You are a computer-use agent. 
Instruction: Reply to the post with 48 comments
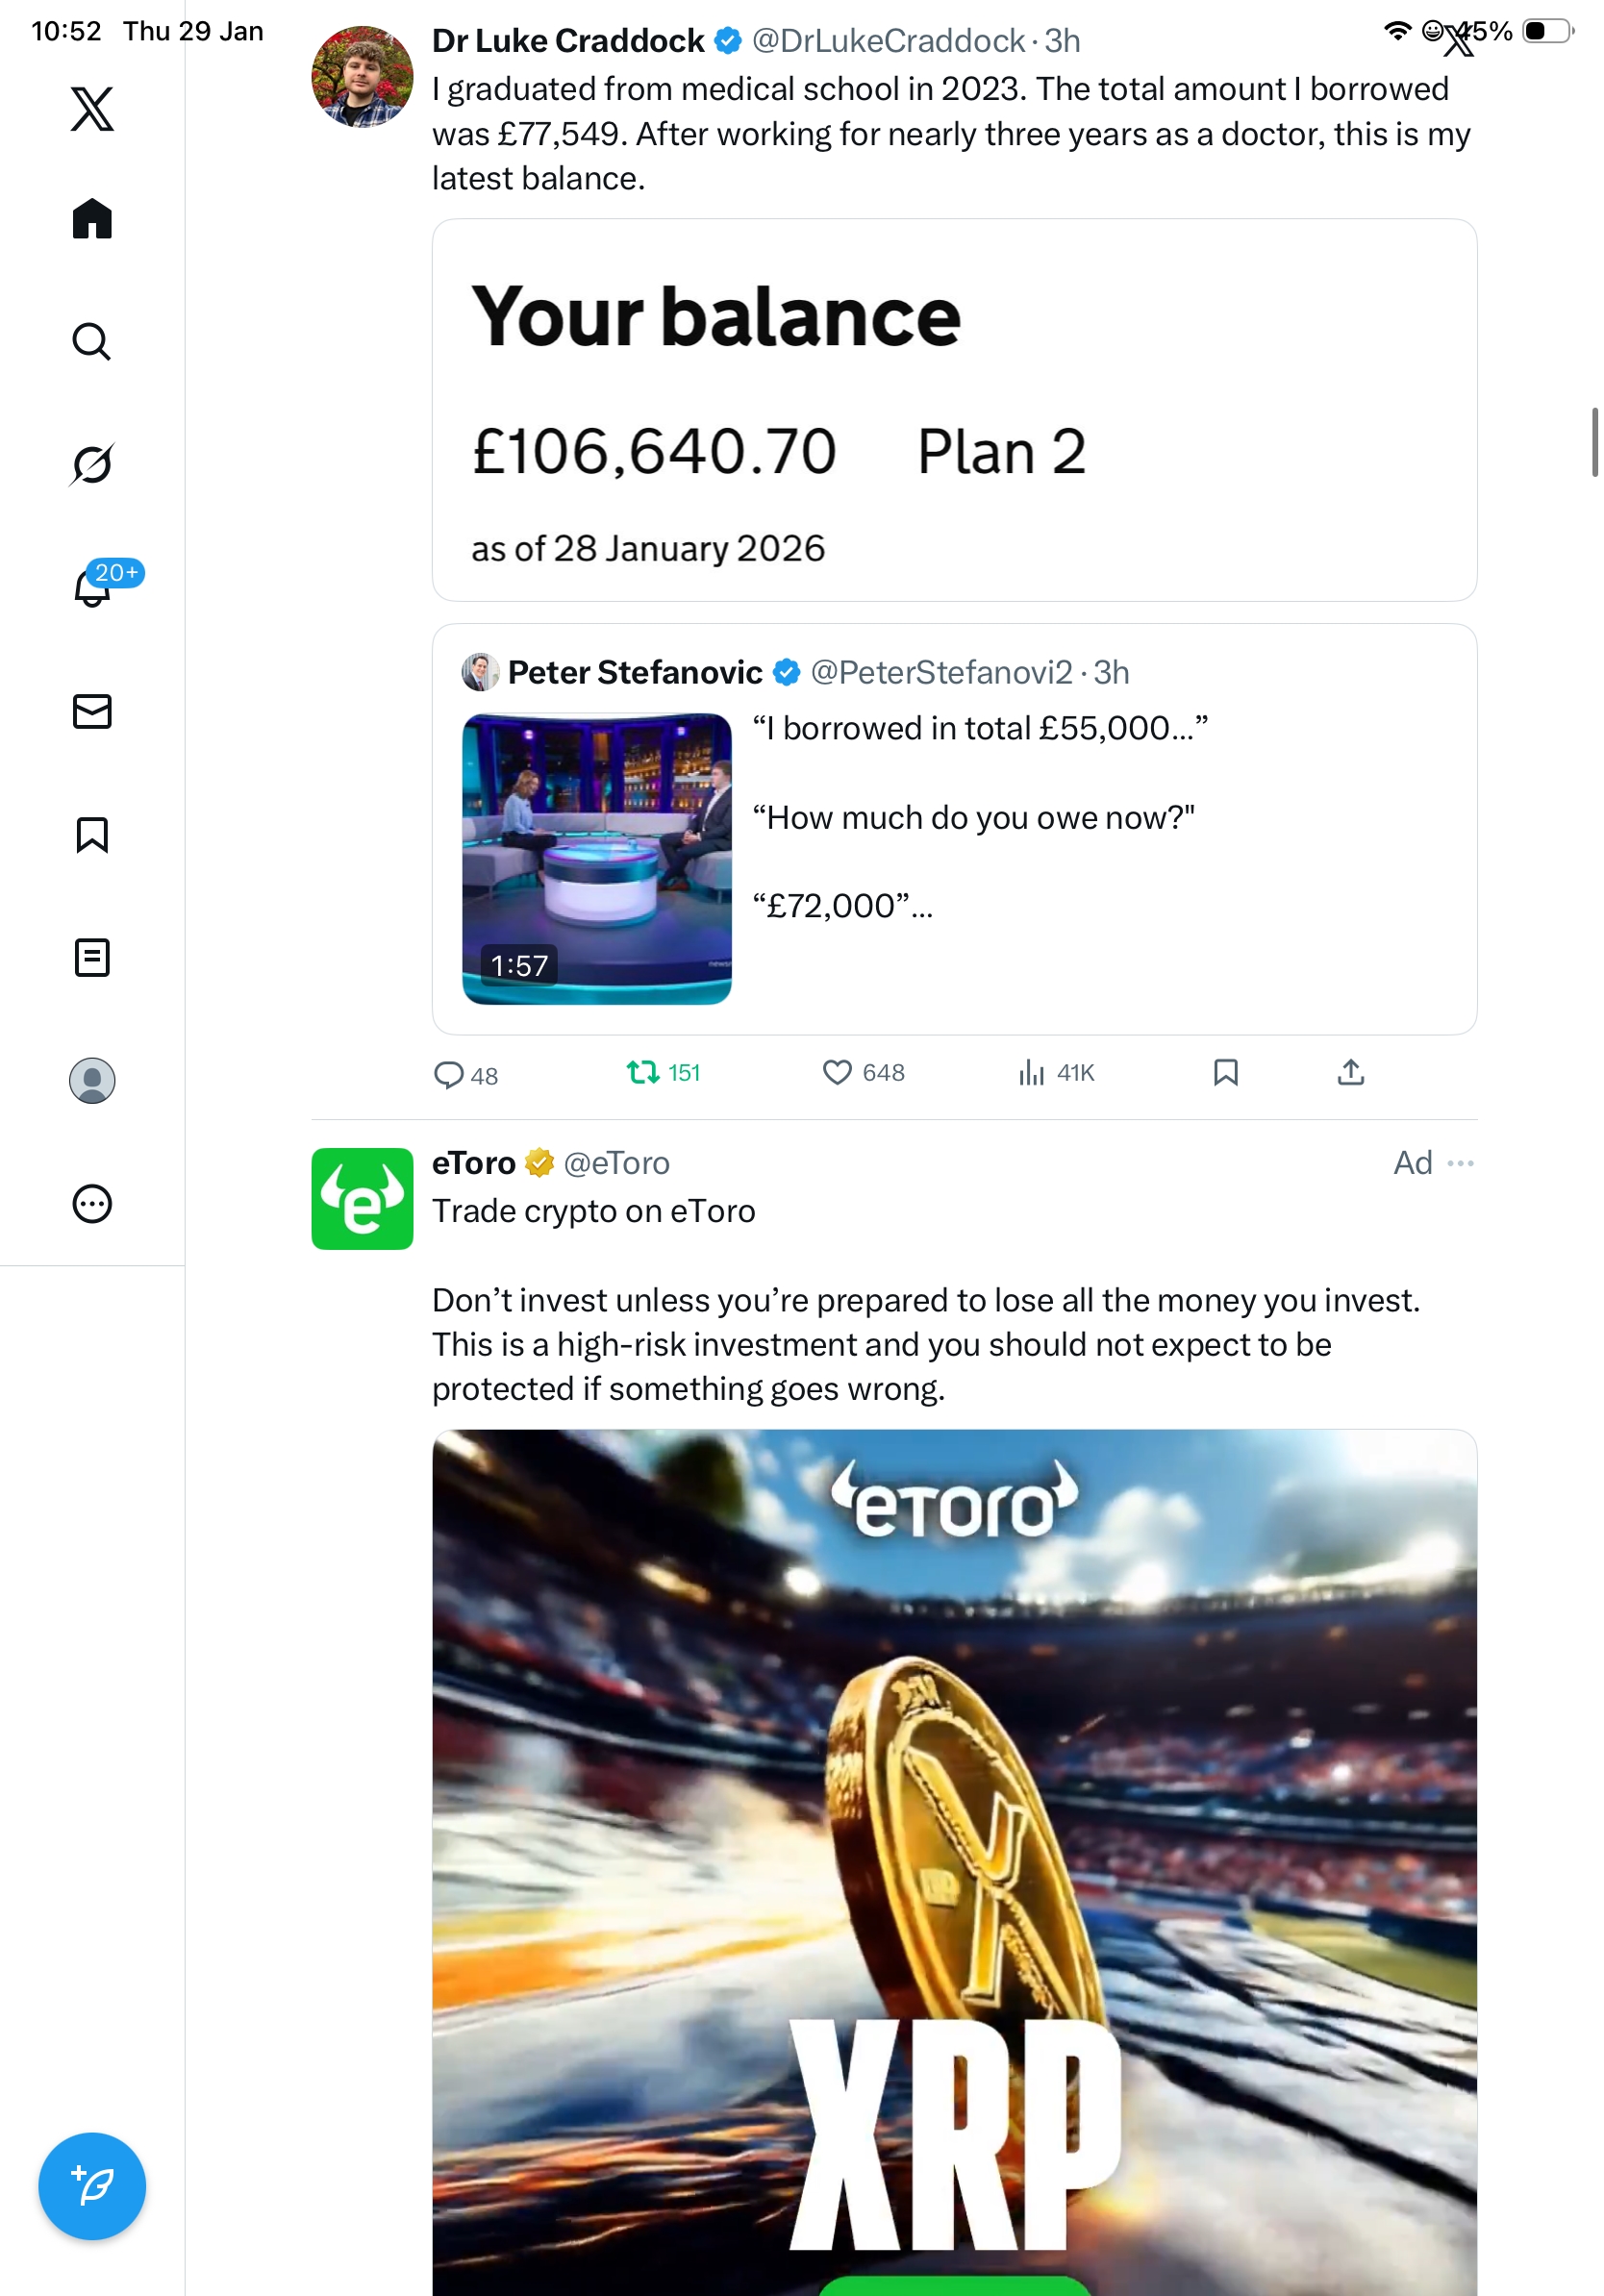[x=465, y=1074]
